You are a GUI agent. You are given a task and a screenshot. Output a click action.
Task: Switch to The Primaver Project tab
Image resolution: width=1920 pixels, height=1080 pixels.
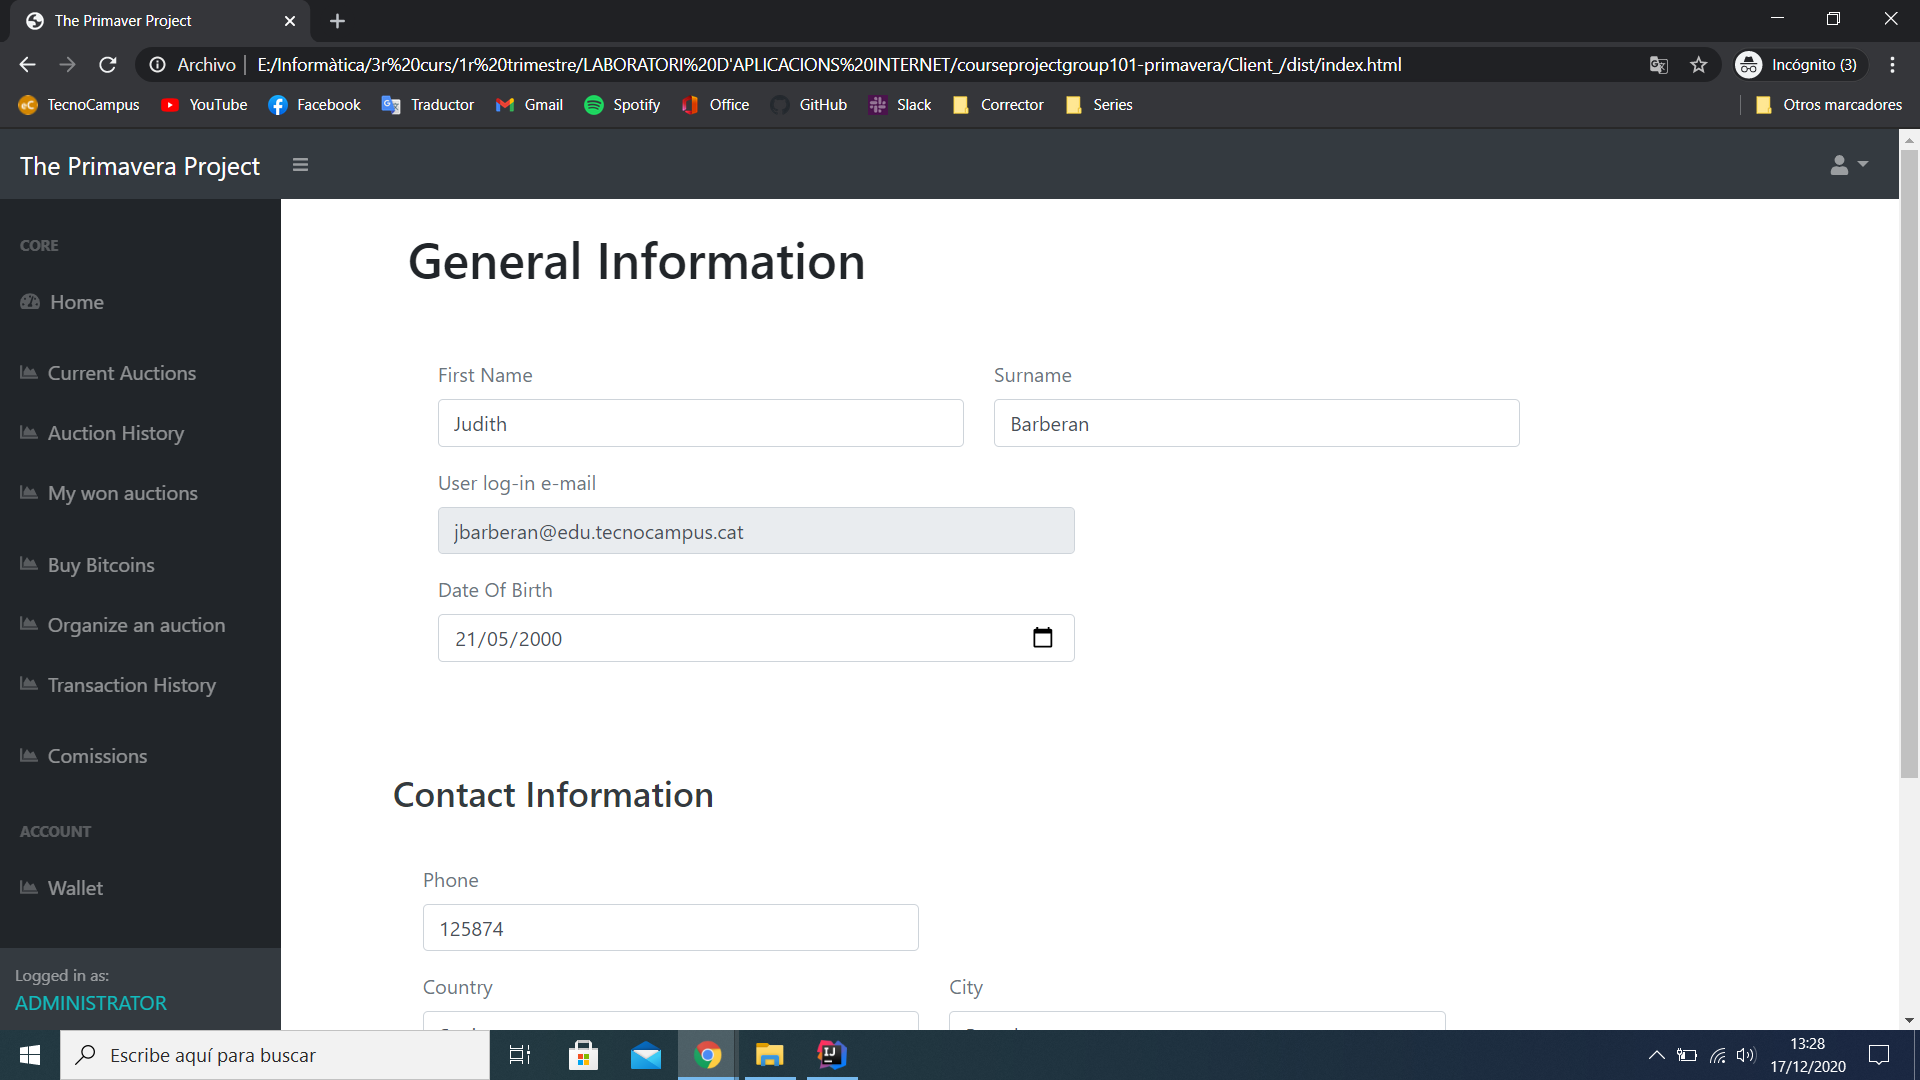click(122, 20)
